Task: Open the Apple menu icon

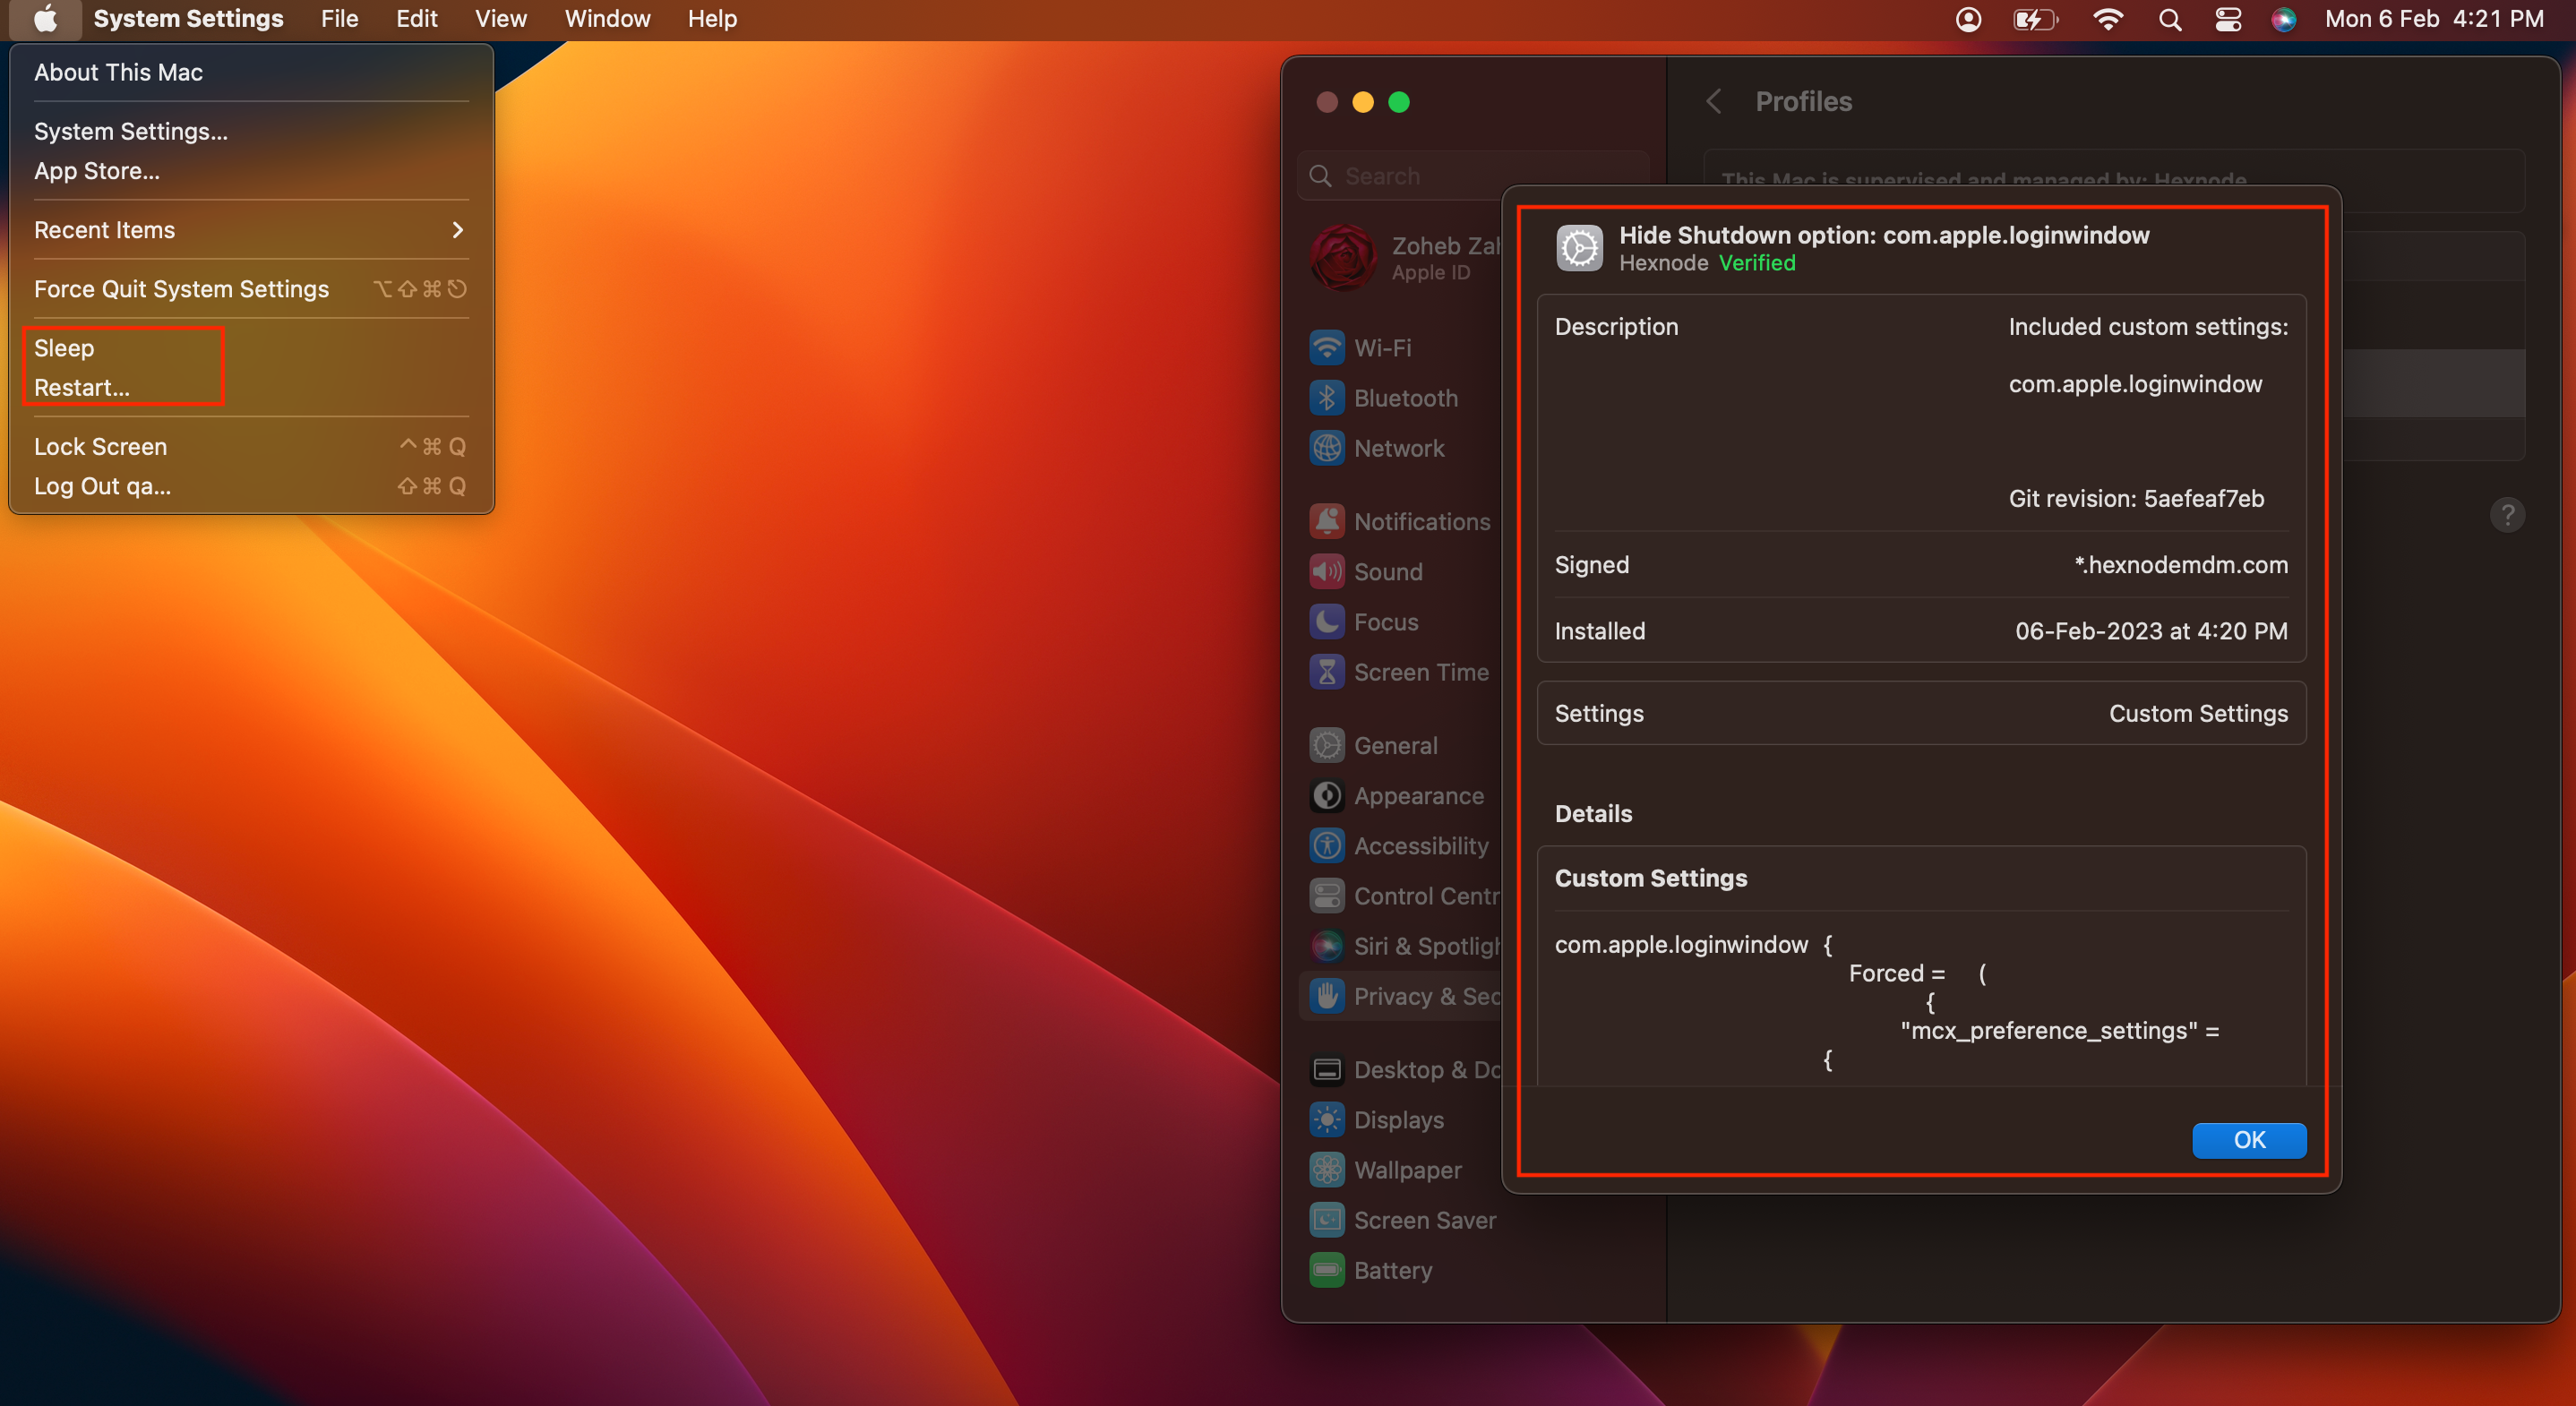Action: click(x=46, y=19)
